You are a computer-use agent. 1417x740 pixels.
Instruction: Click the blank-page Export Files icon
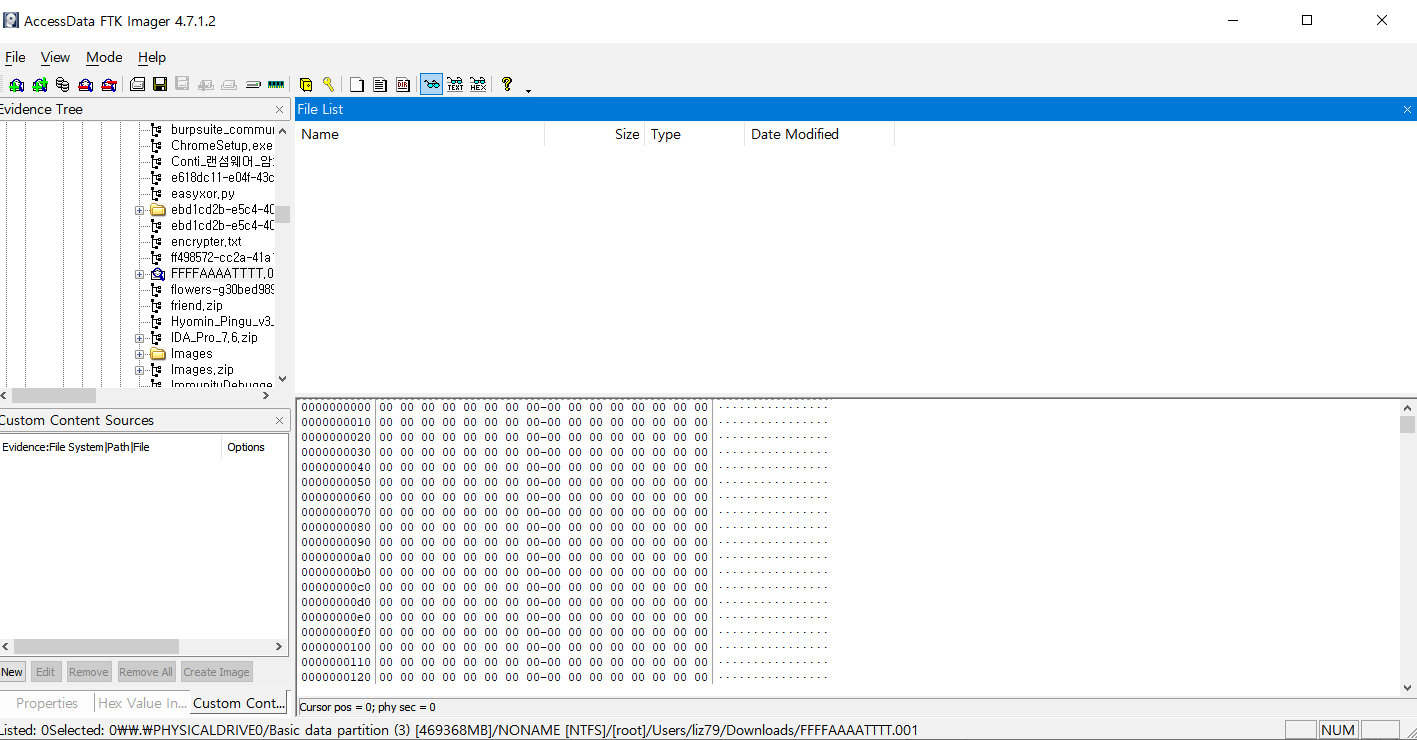point(357,85)
